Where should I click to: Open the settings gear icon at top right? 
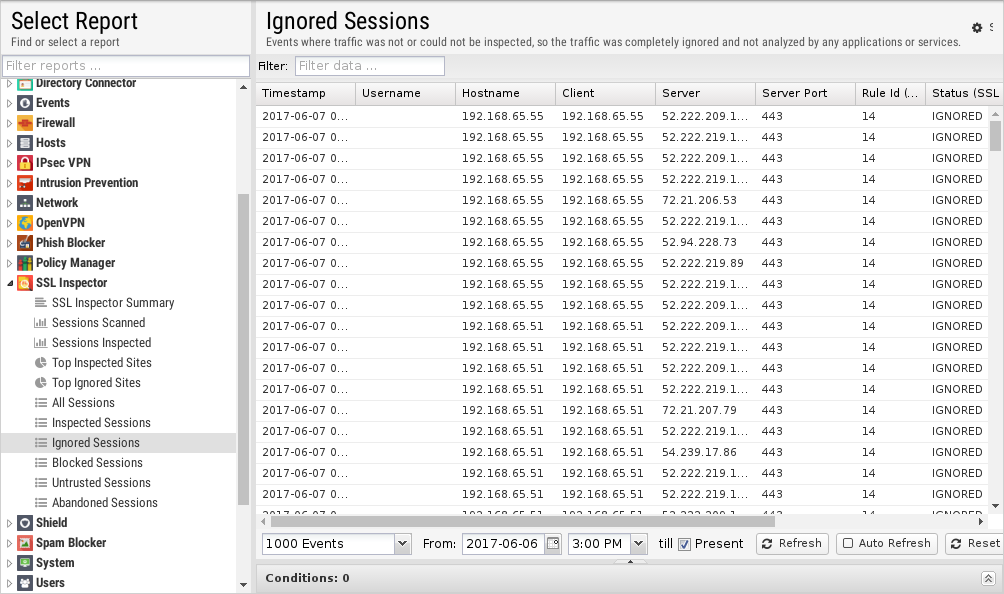click(976, 28)
